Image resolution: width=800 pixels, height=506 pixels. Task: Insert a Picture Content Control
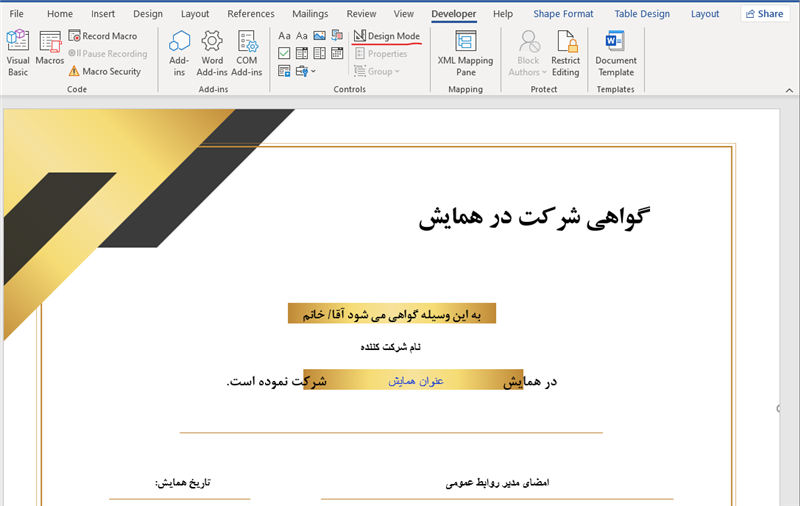pos(319,36)
